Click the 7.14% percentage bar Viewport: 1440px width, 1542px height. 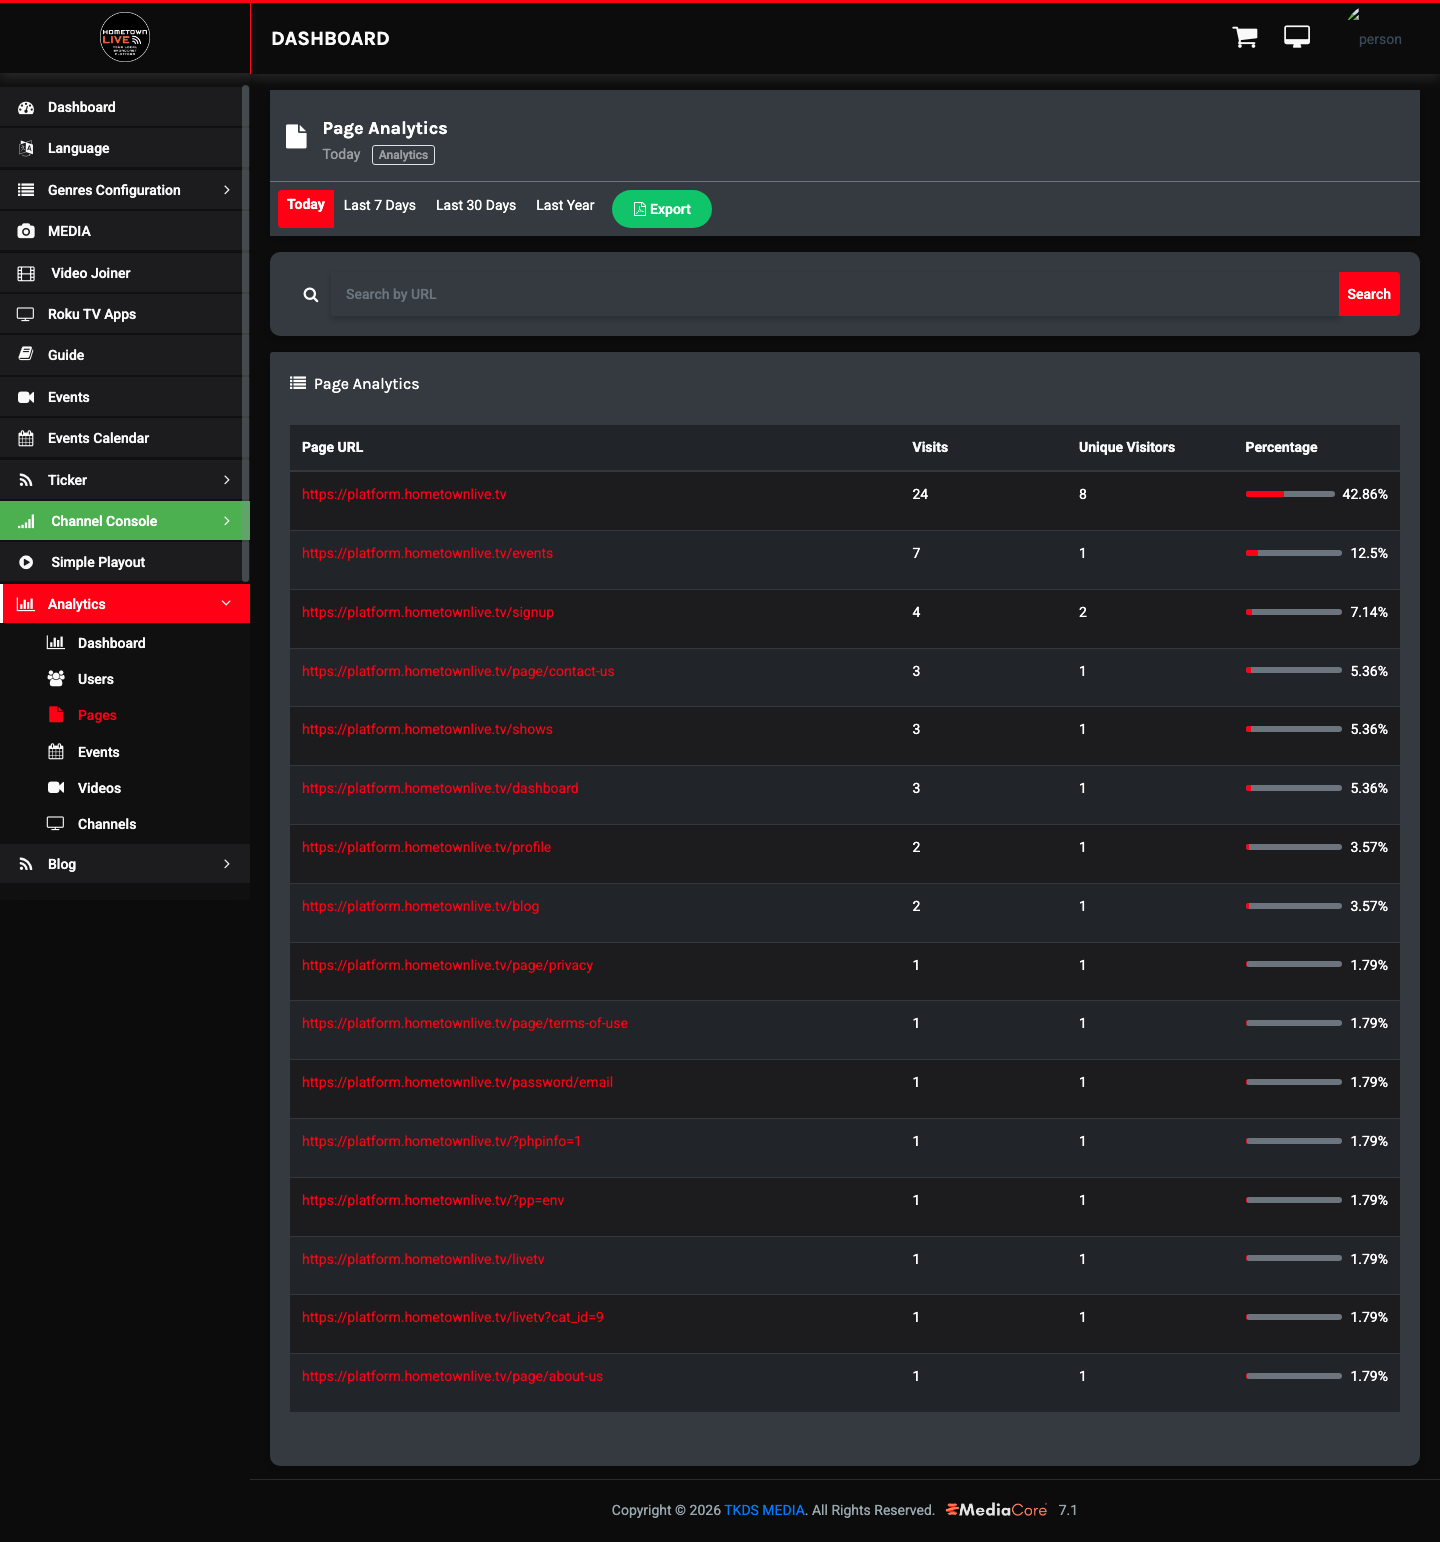click(1294, 612)
